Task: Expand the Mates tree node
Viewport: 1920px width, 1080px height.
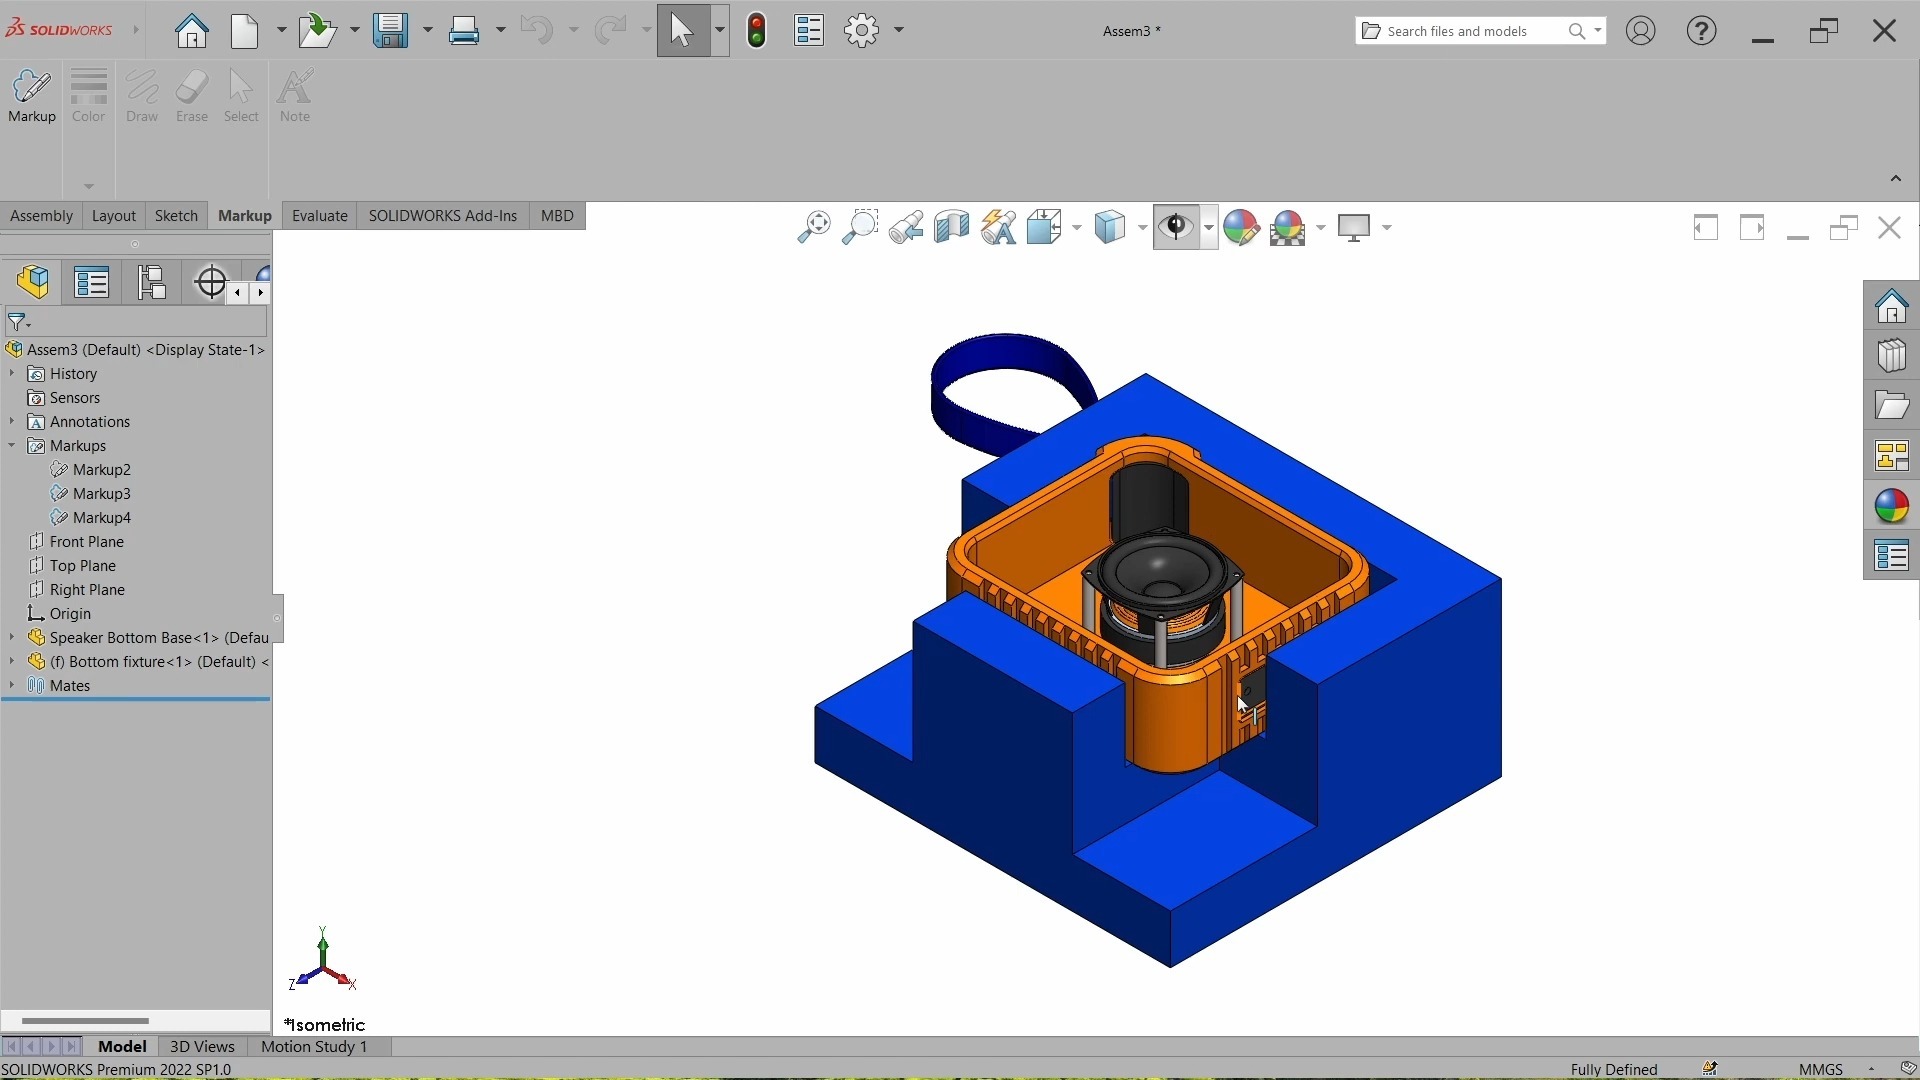Action: pos(12,686)
